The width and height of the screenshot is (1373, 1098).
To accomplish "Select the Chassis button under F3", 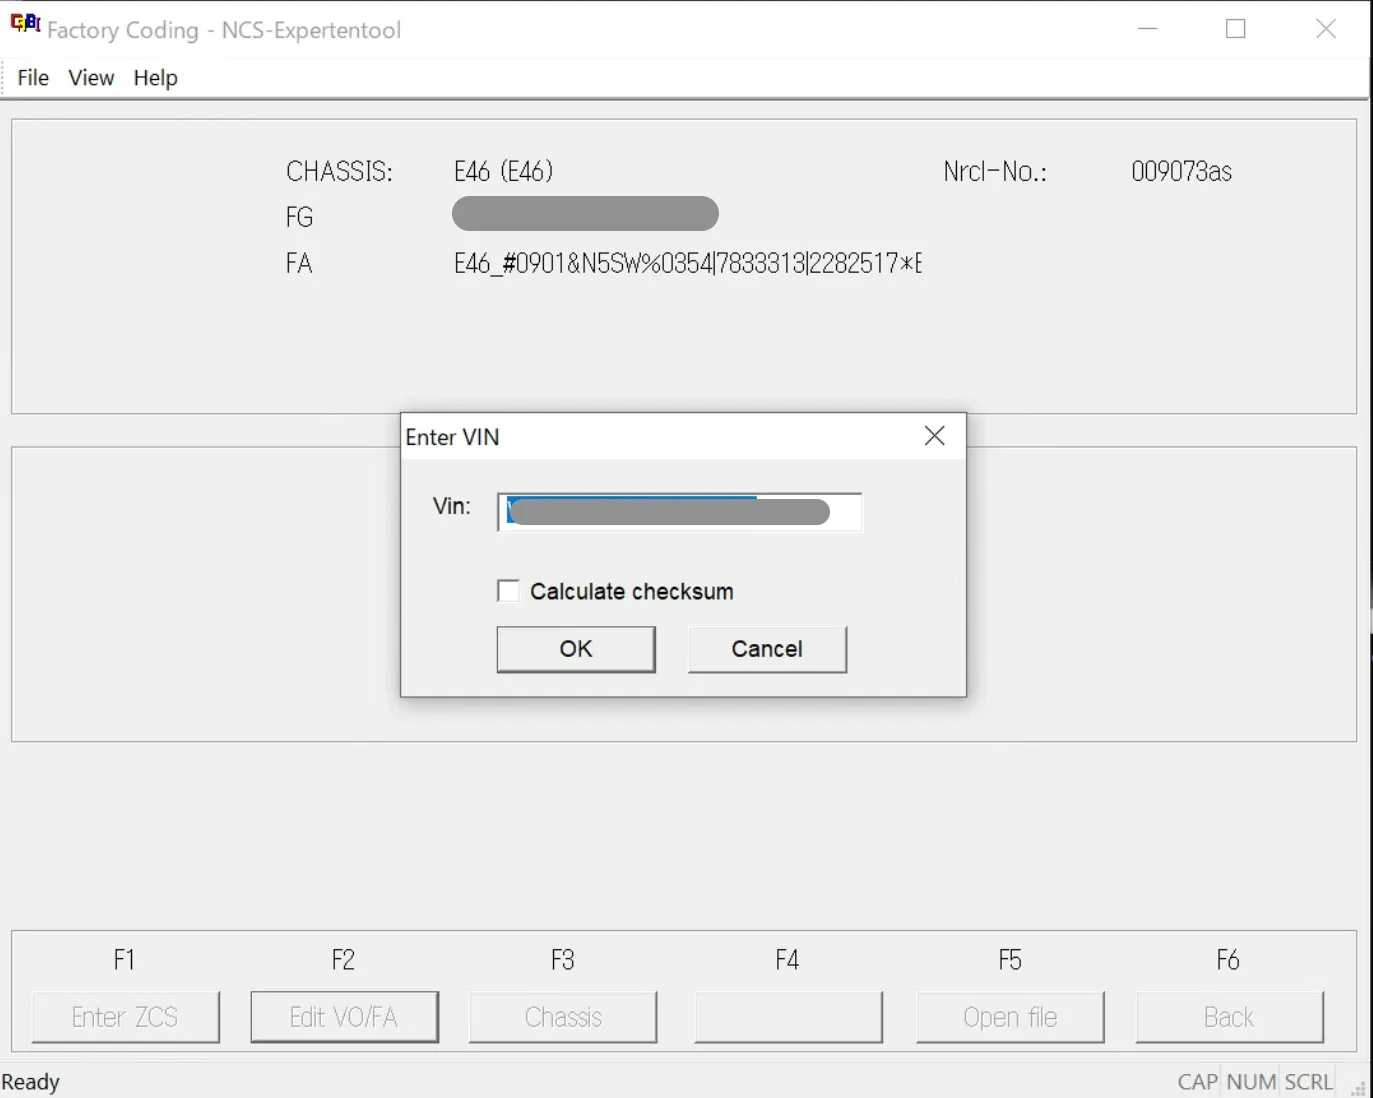I will (x=563, y=1017).
